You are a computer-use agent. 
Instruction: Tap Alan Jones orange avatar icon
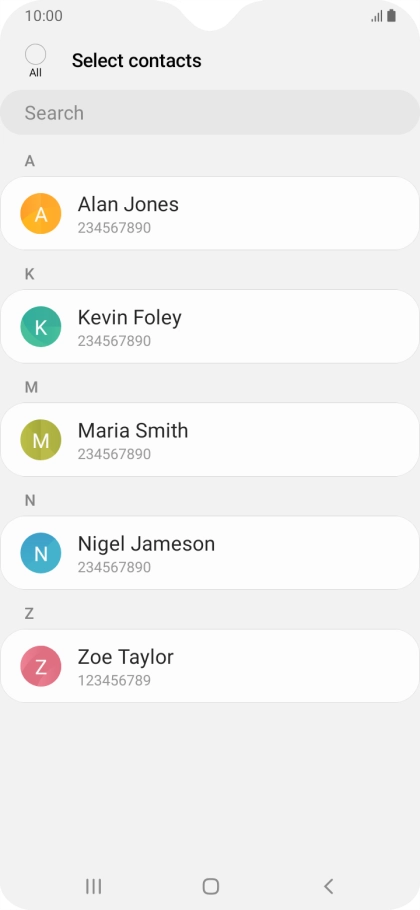click(41, 214)
